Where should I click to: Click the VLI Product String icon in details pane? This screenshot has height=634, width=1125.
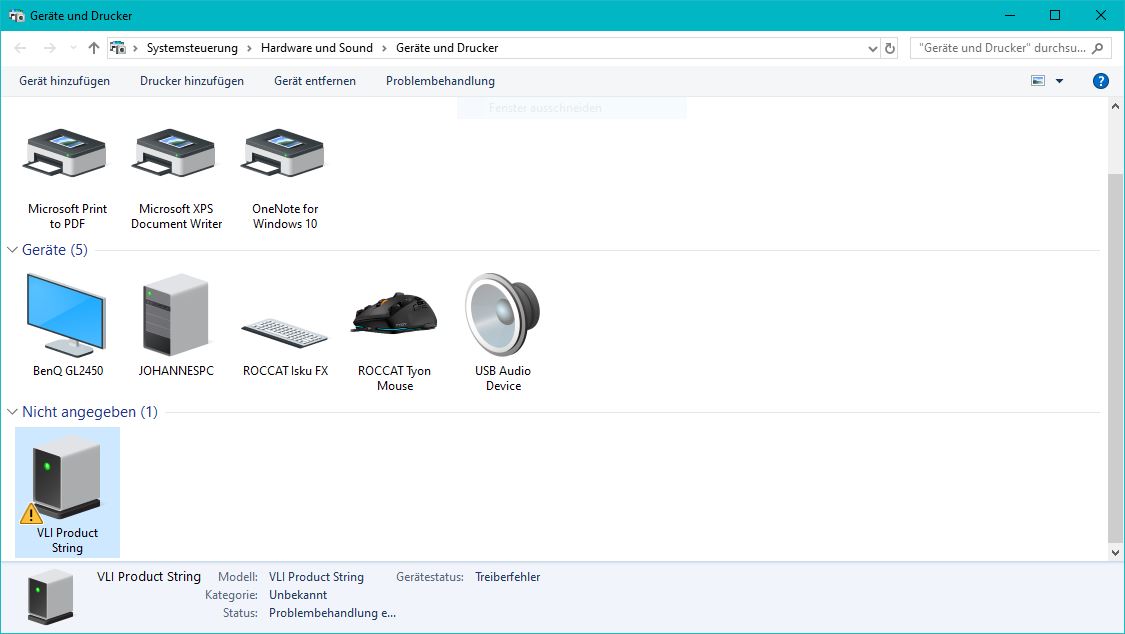click(x=50, y=597)
